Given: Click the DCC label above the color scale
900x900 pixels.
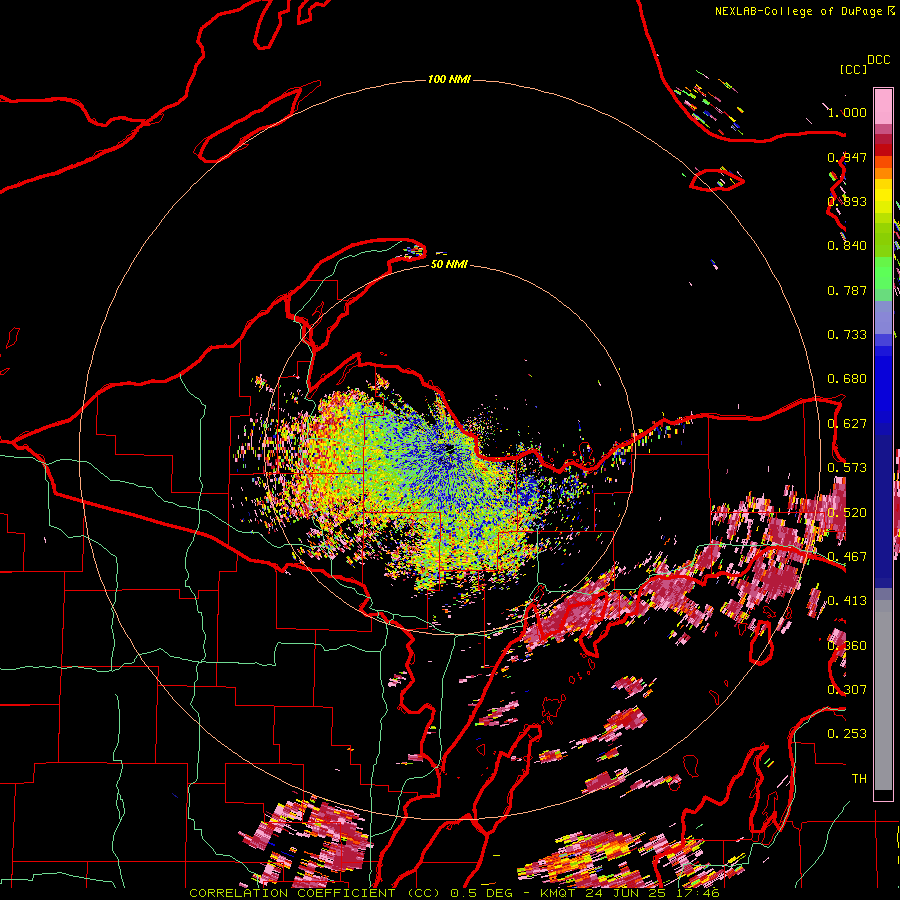Looking at the screenshot, I should point(879,60).
